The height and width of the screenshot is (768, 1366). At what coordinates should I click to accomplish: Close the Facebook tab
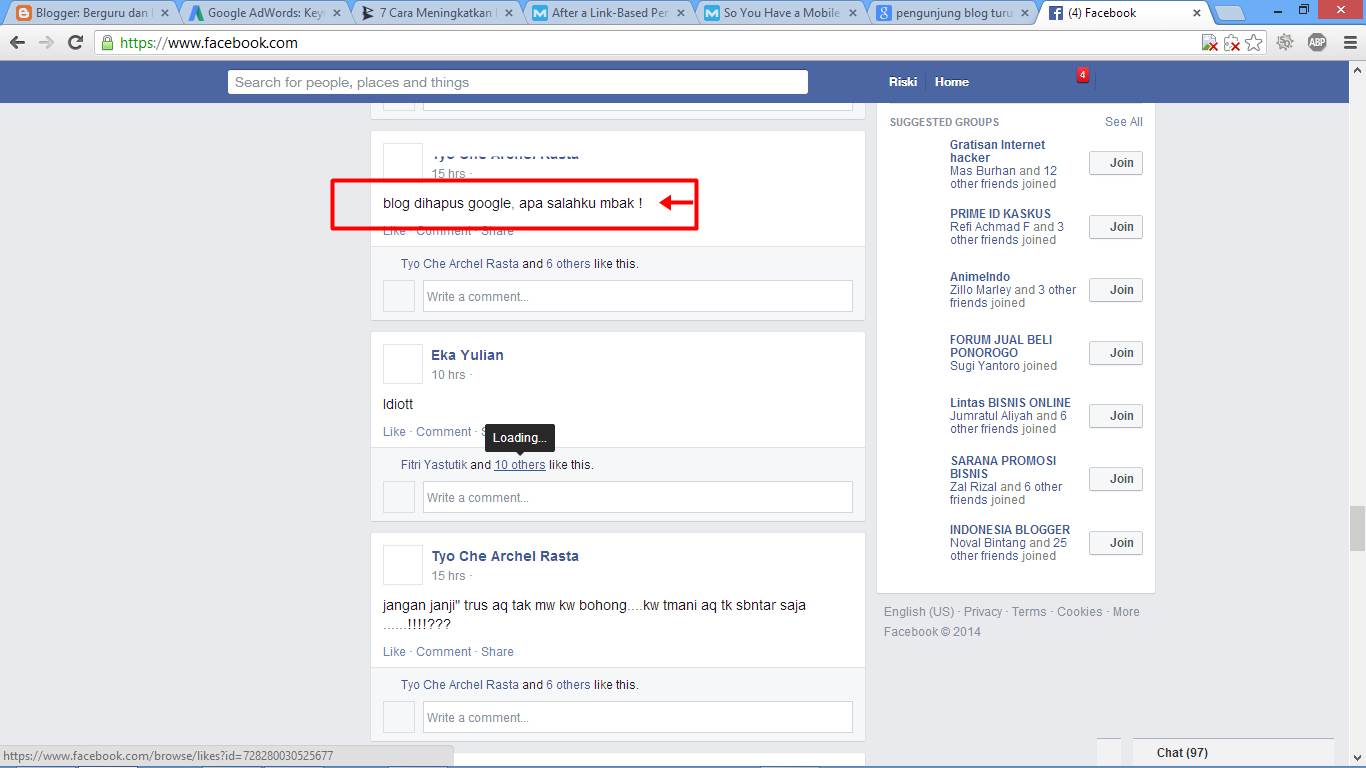1197,13
